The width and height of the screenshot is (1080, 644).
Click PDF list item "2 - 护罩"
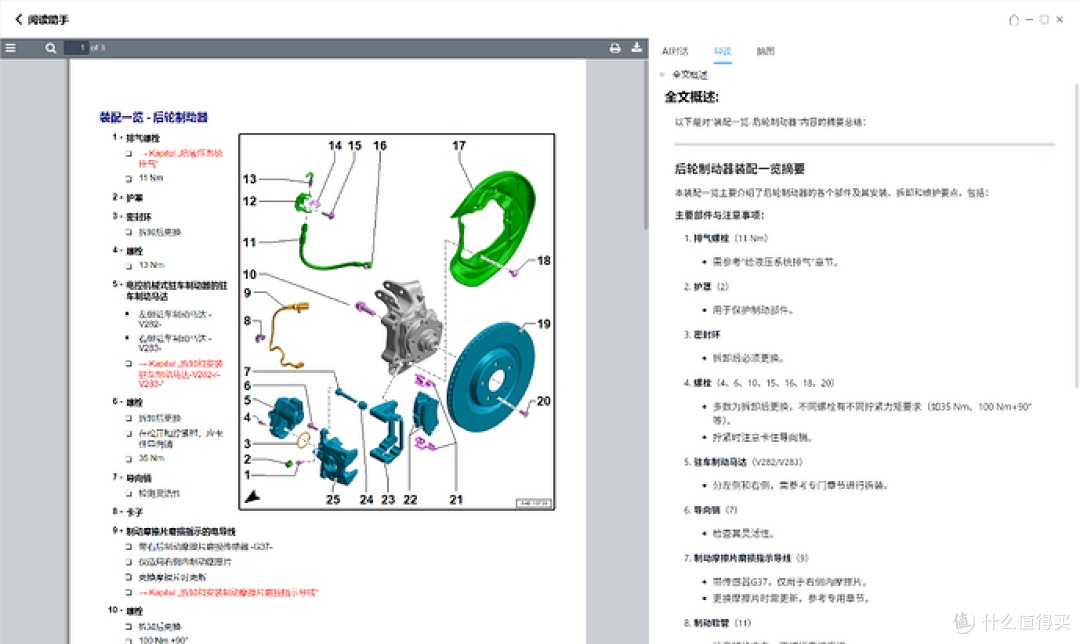128,198
